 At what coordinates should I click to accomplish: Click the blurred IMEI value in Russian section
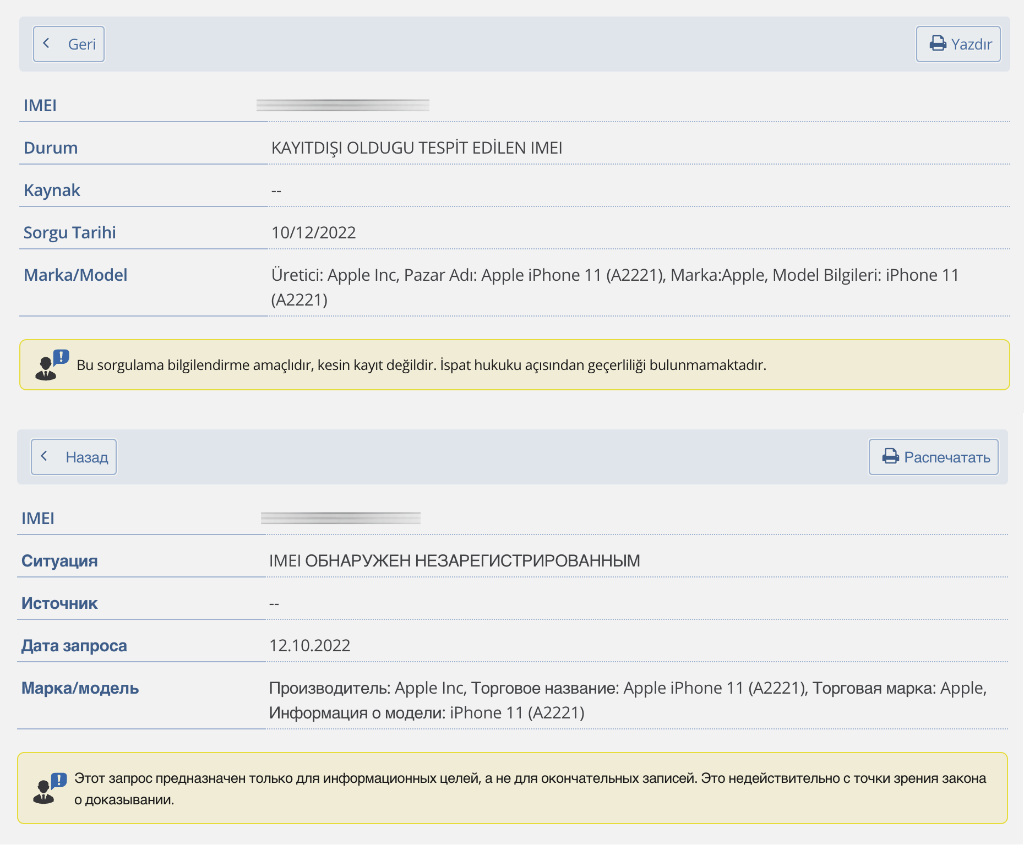(x=341, y=518)
